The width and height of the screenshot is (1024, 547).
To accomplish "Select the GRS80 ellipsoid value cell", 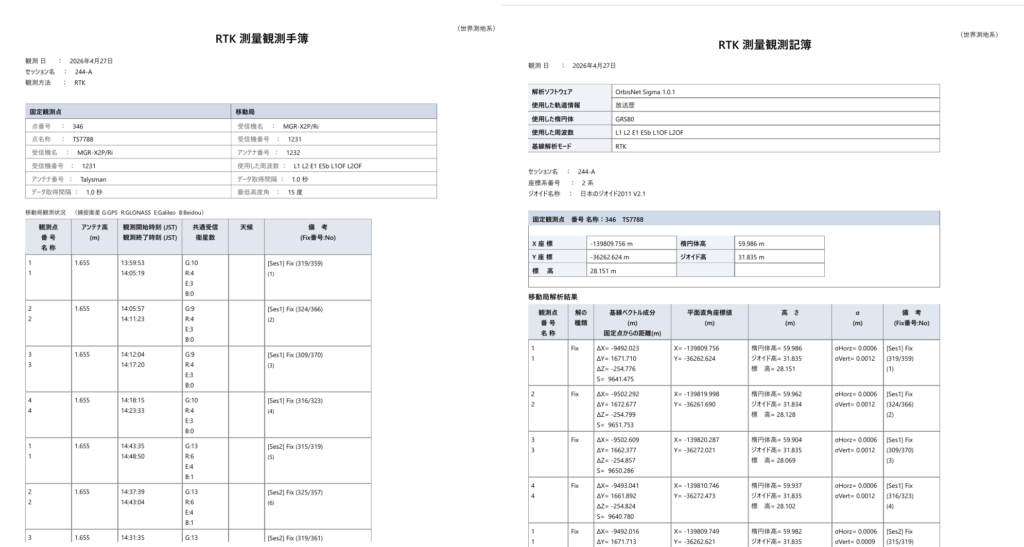I will tap(626, 118).
